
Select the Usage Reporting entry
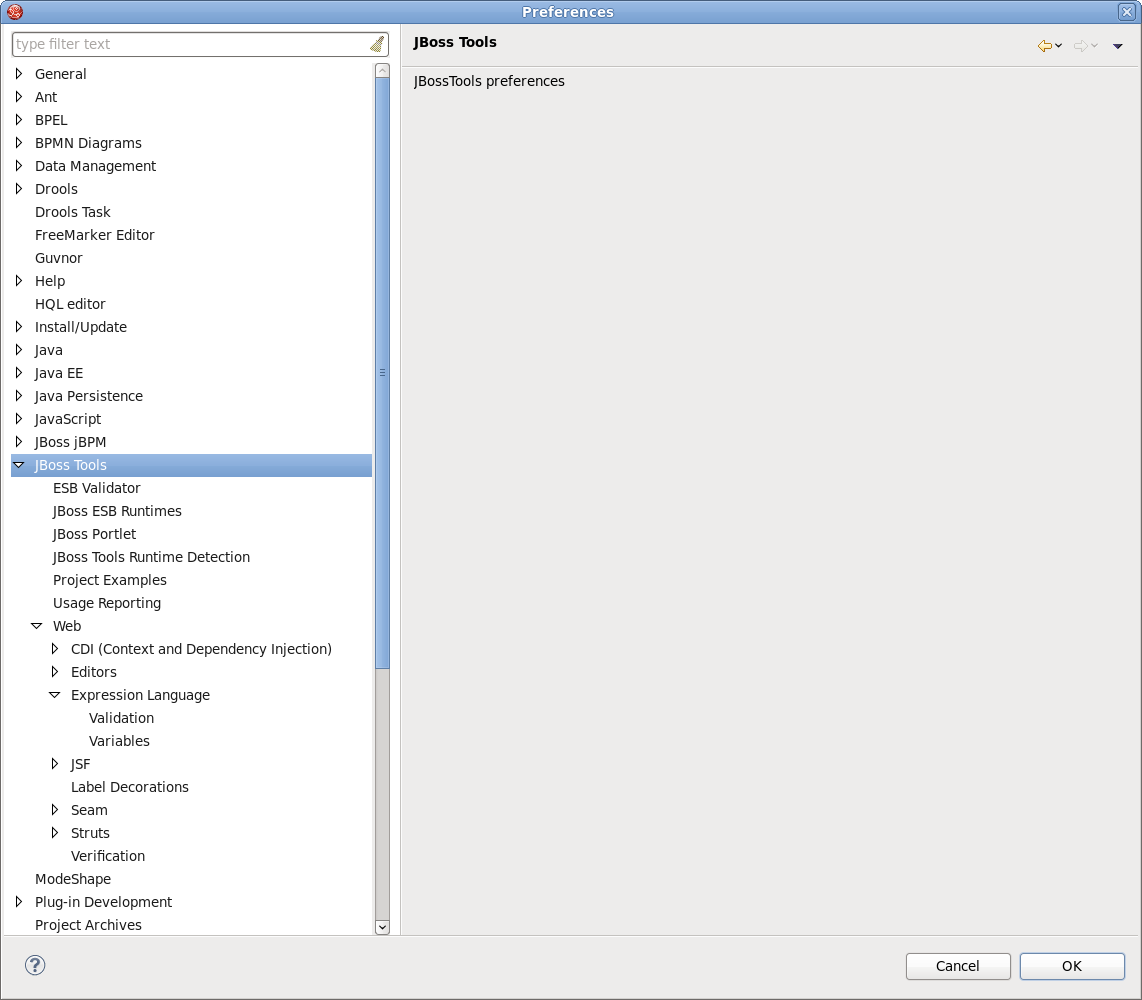point(107,603)
